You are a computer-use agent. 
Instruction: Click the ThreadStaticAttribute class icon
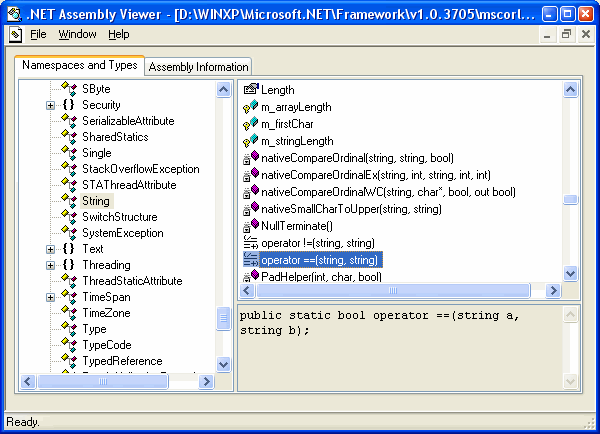(x=69, y=281)
